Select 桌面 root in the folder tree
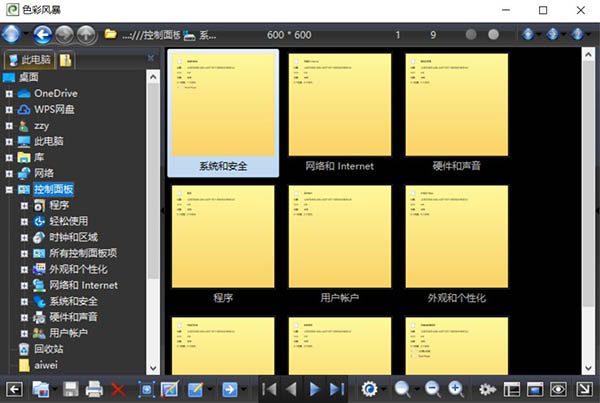The image size is (600, 403). click(29, 77)
